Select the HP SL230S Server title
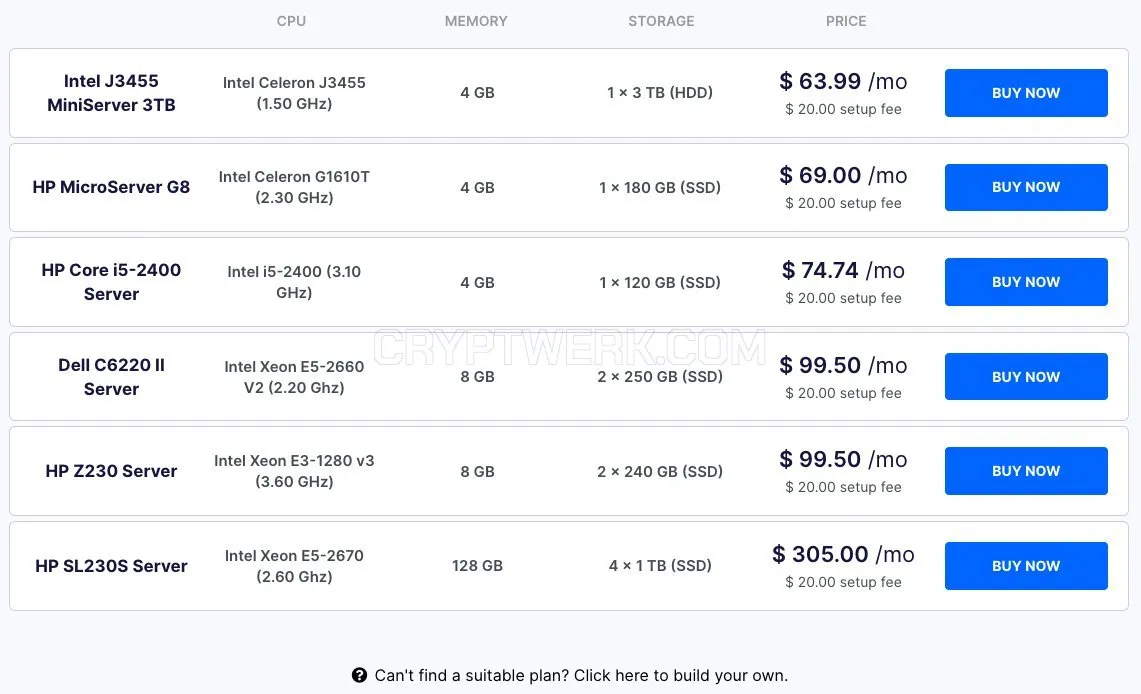Screen dimensions: 1141x694 tap(111, 566)
